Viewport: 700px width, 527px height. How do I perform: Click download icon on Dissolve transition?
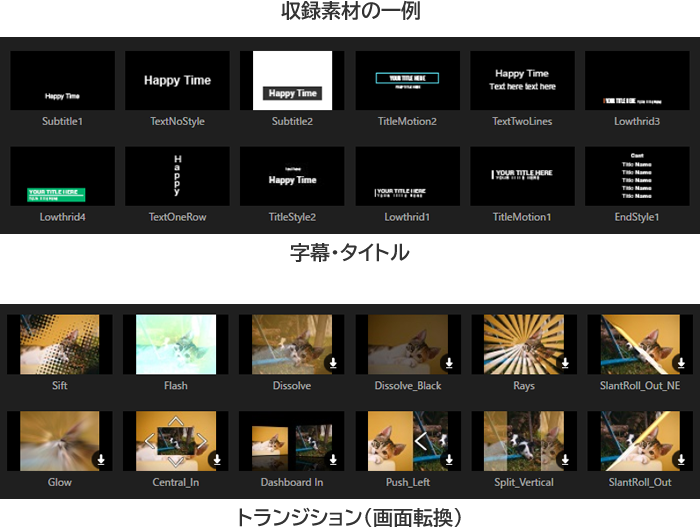(x=333, y=364)
